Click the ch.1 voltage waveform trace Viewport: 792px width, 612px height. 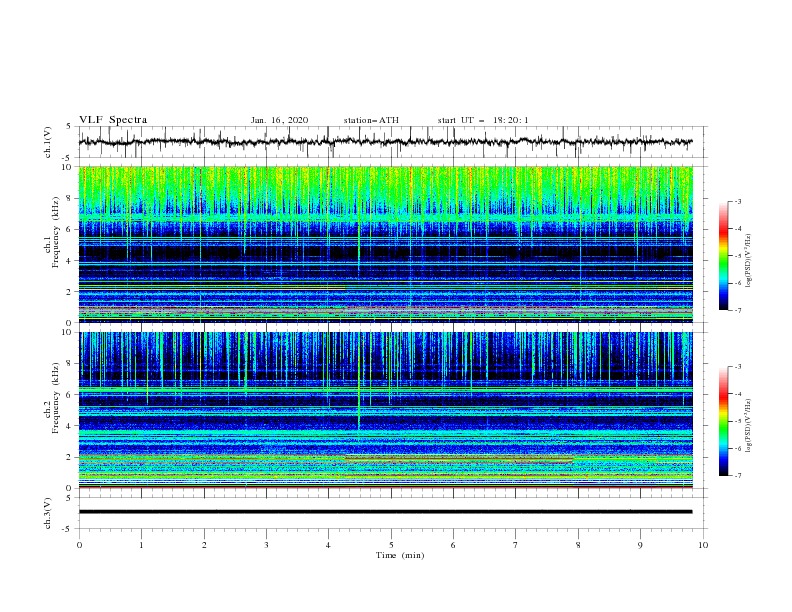[385, 142]
